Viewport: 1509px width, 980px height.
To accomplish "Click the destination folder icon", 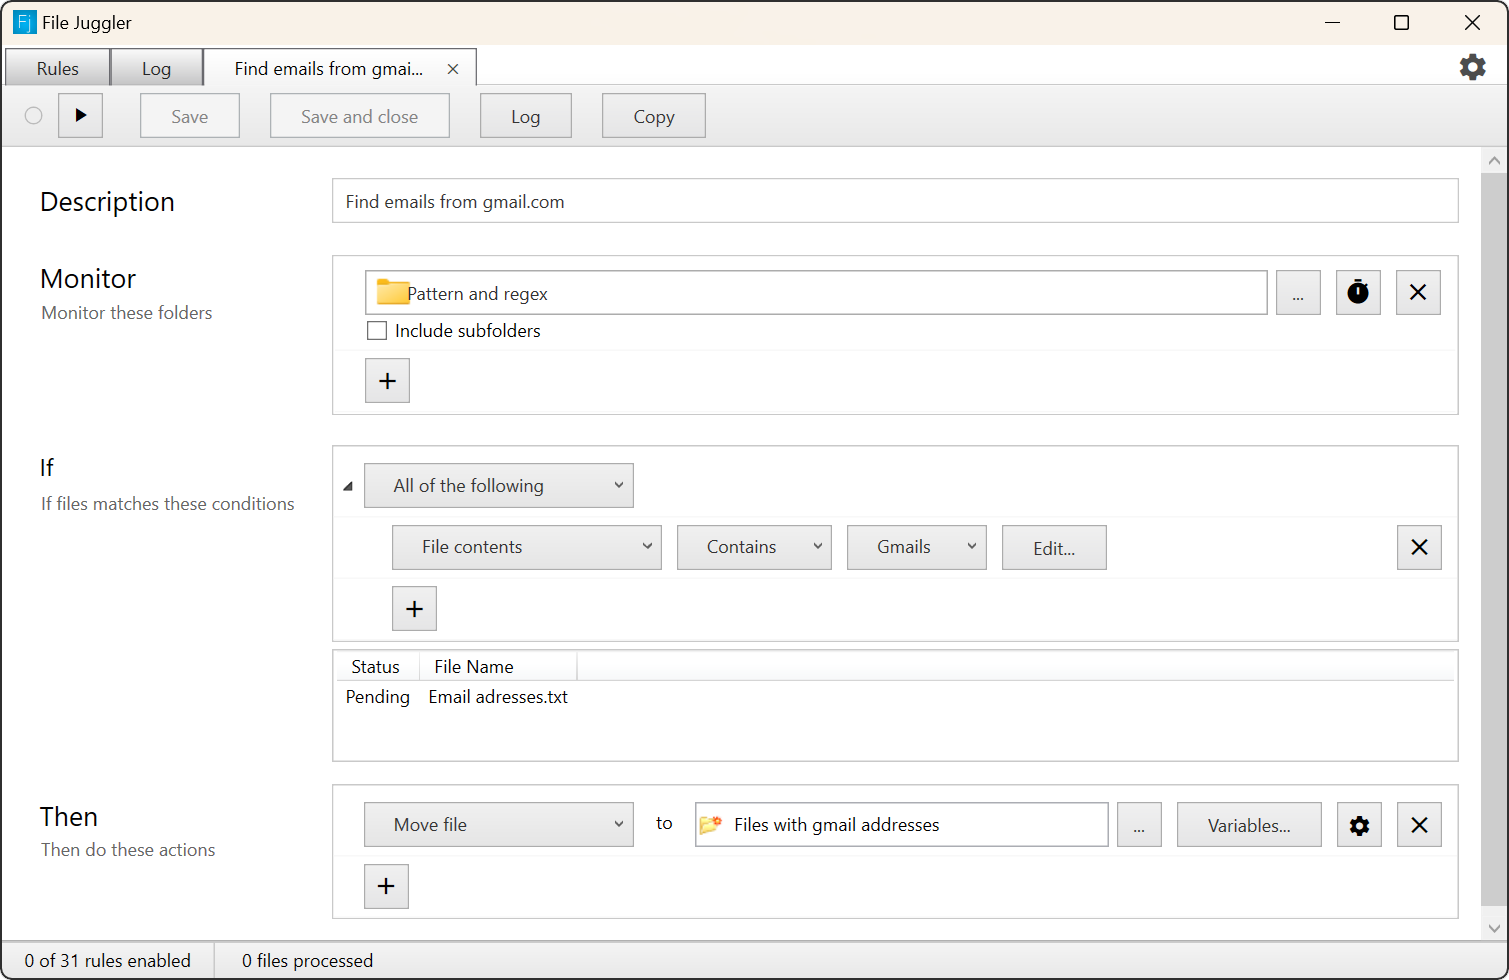I will 711,825.
